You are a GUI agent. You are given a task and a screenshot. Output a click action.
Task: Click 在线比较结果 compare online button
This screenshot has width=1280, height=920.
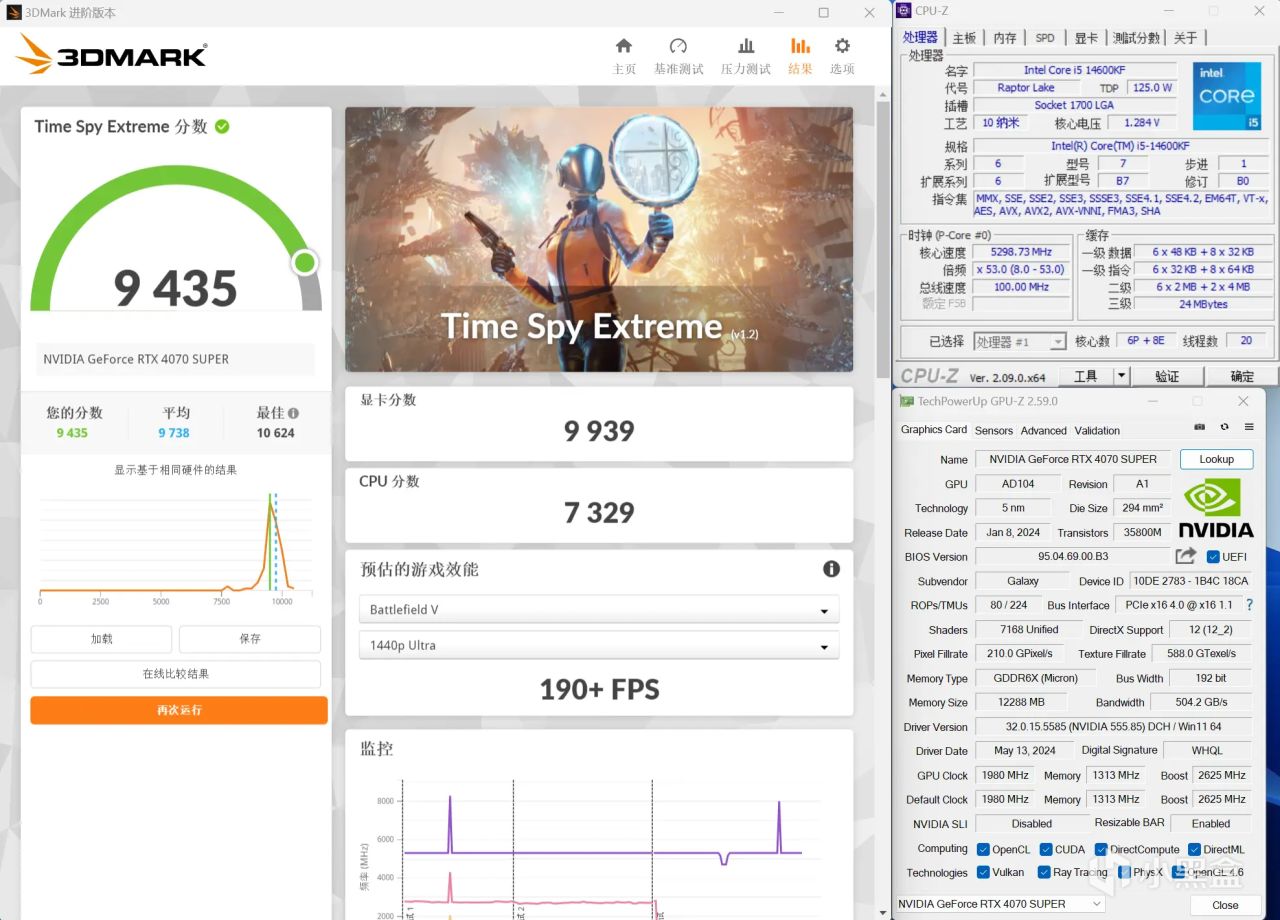(x=176, y=674)
